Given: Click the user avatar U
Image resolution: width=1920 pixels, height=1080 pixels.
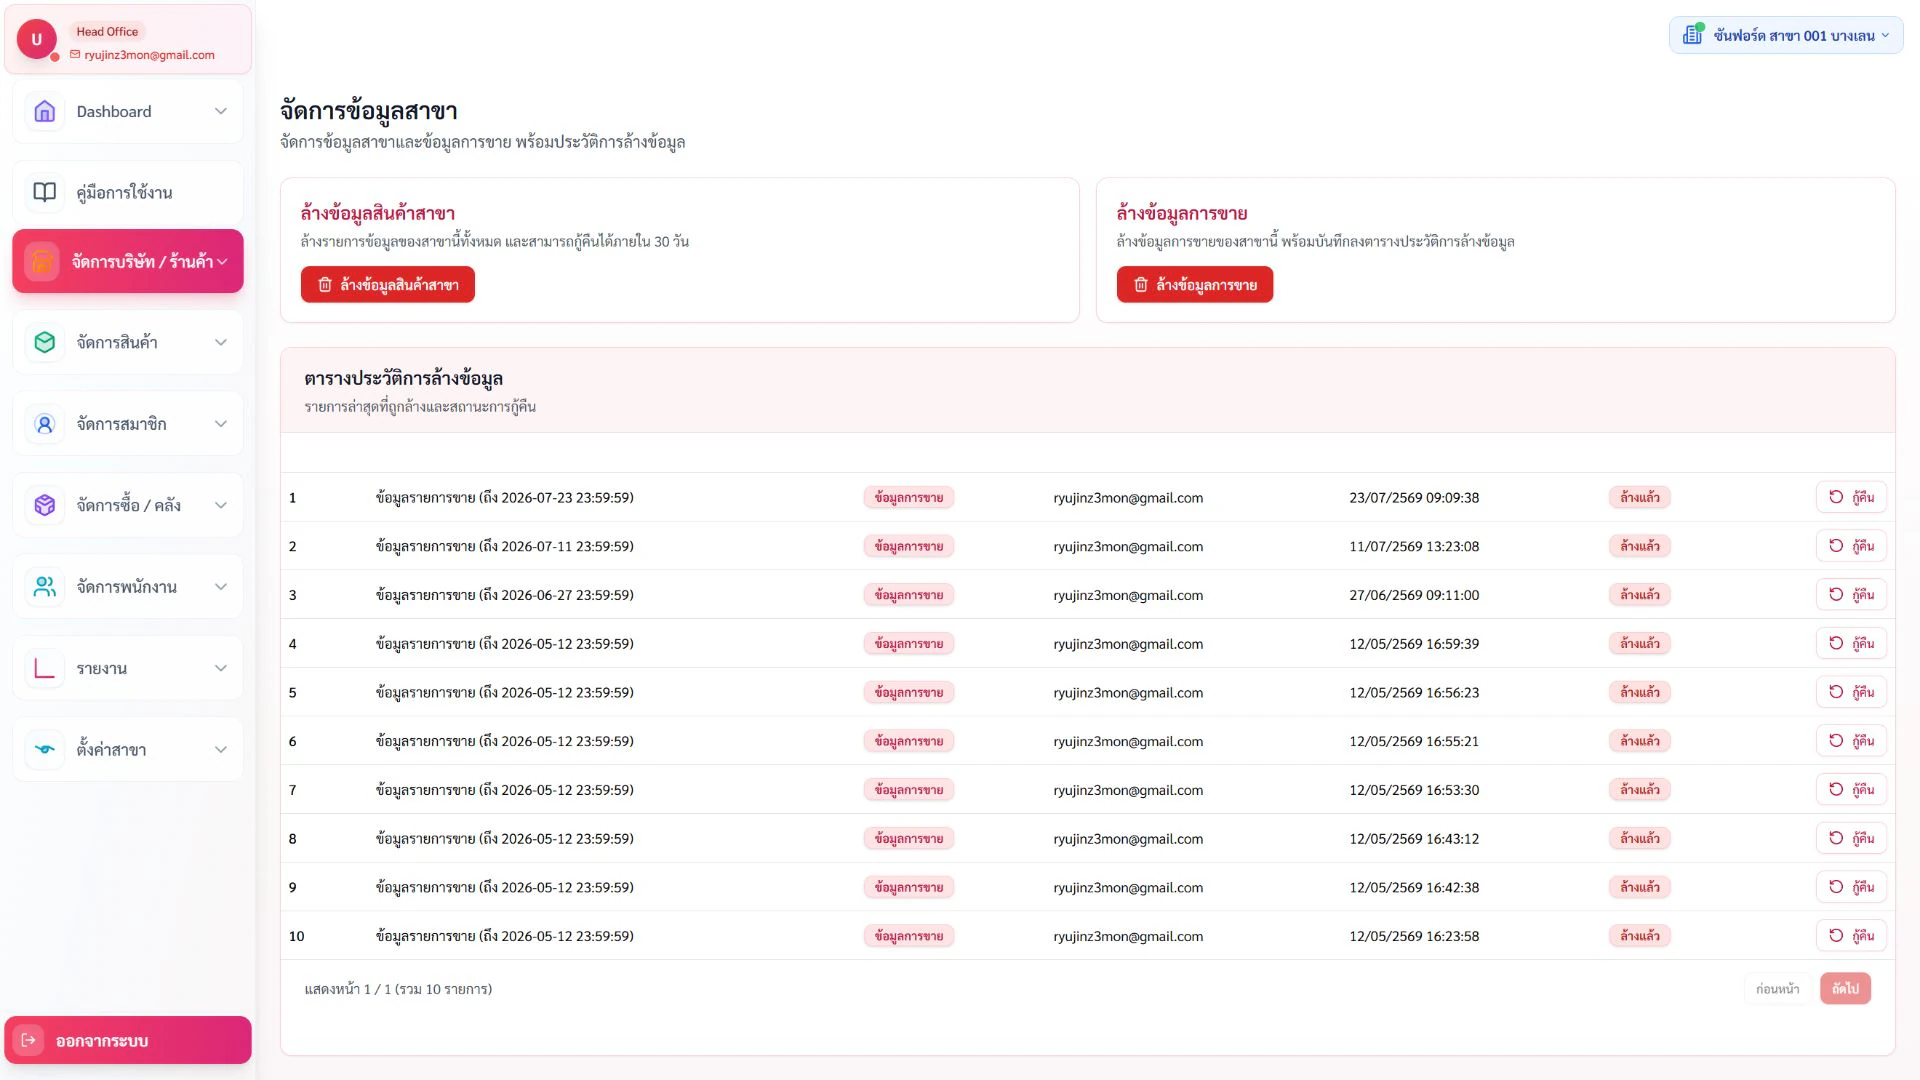Looking at the screenshot, I should [x=37, y=39].
